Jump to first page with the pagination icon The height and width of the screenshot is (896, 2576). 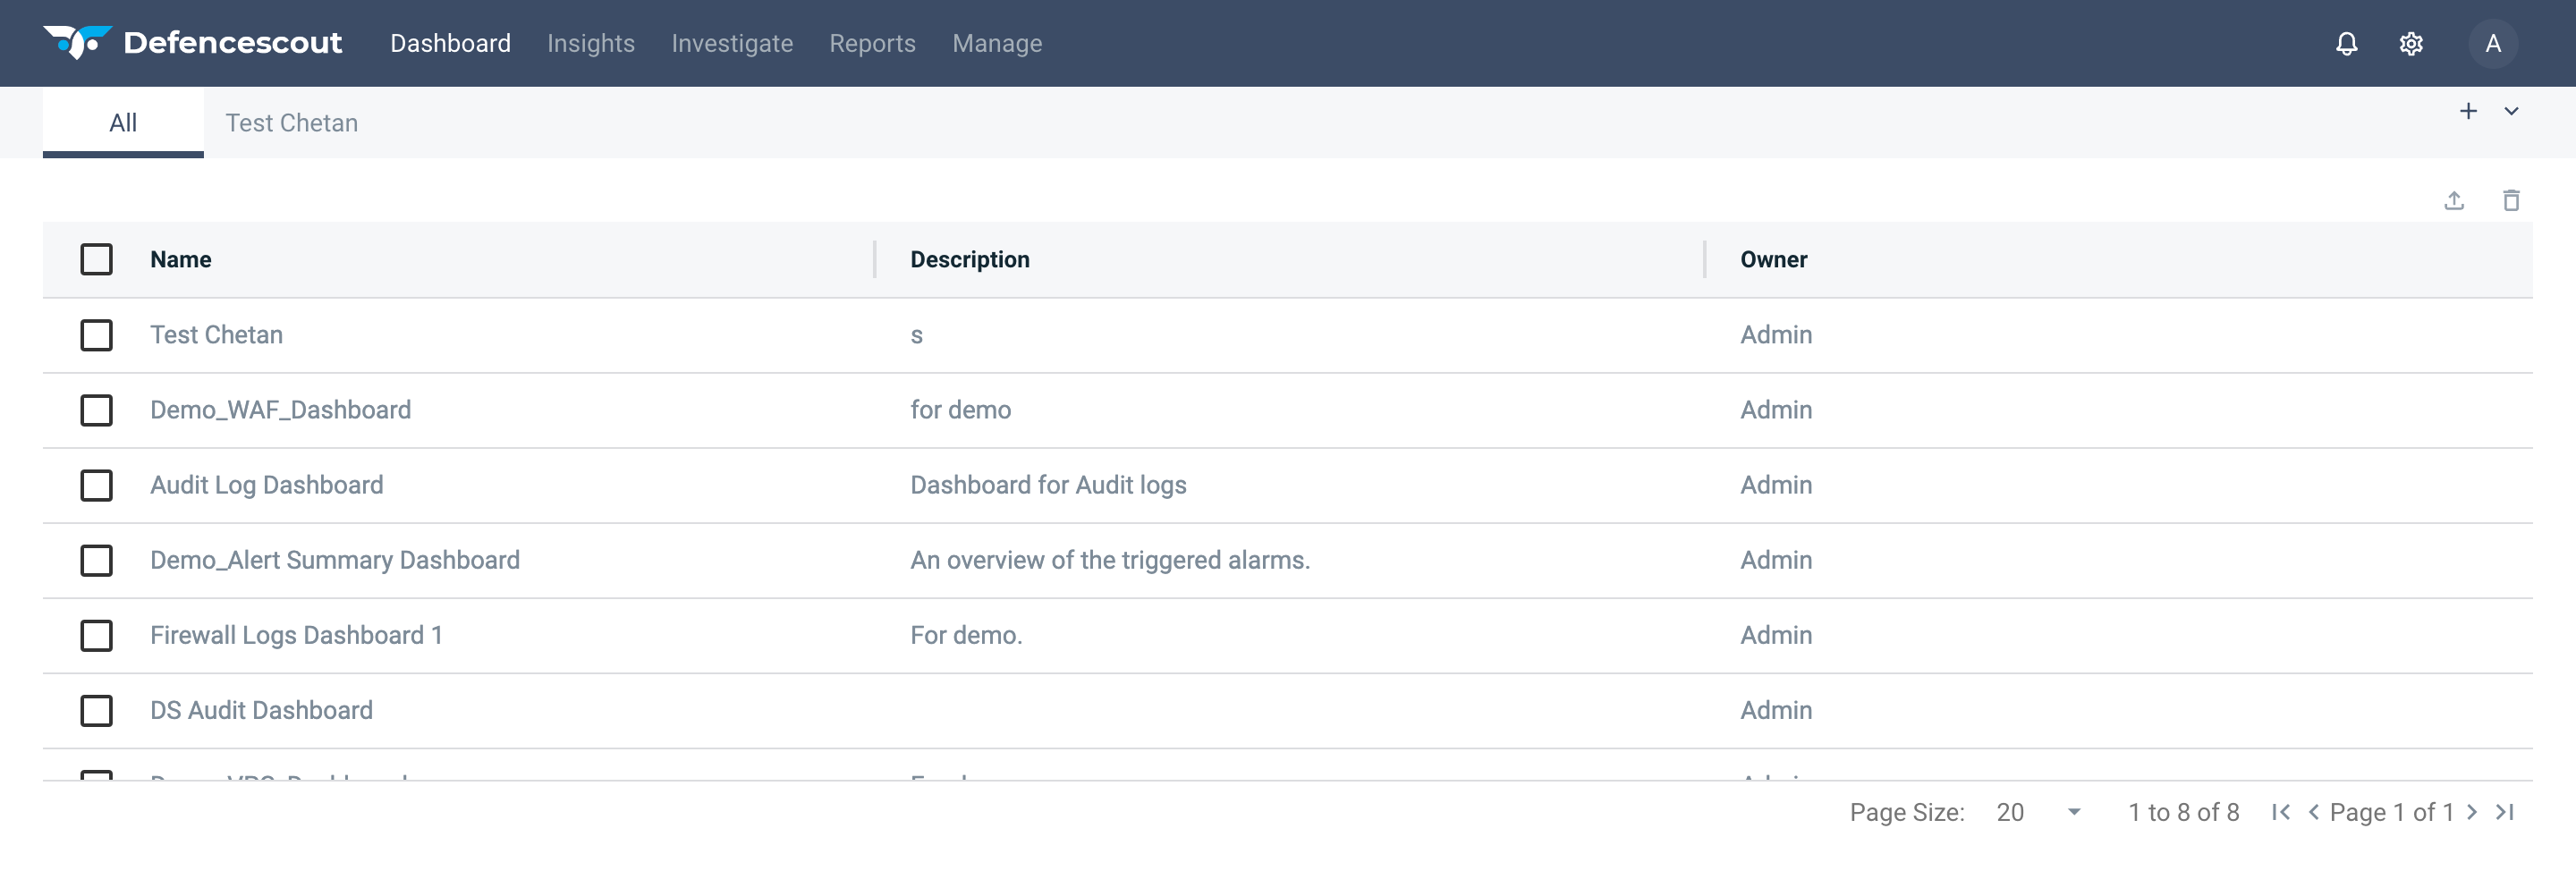click(2280, 812)
